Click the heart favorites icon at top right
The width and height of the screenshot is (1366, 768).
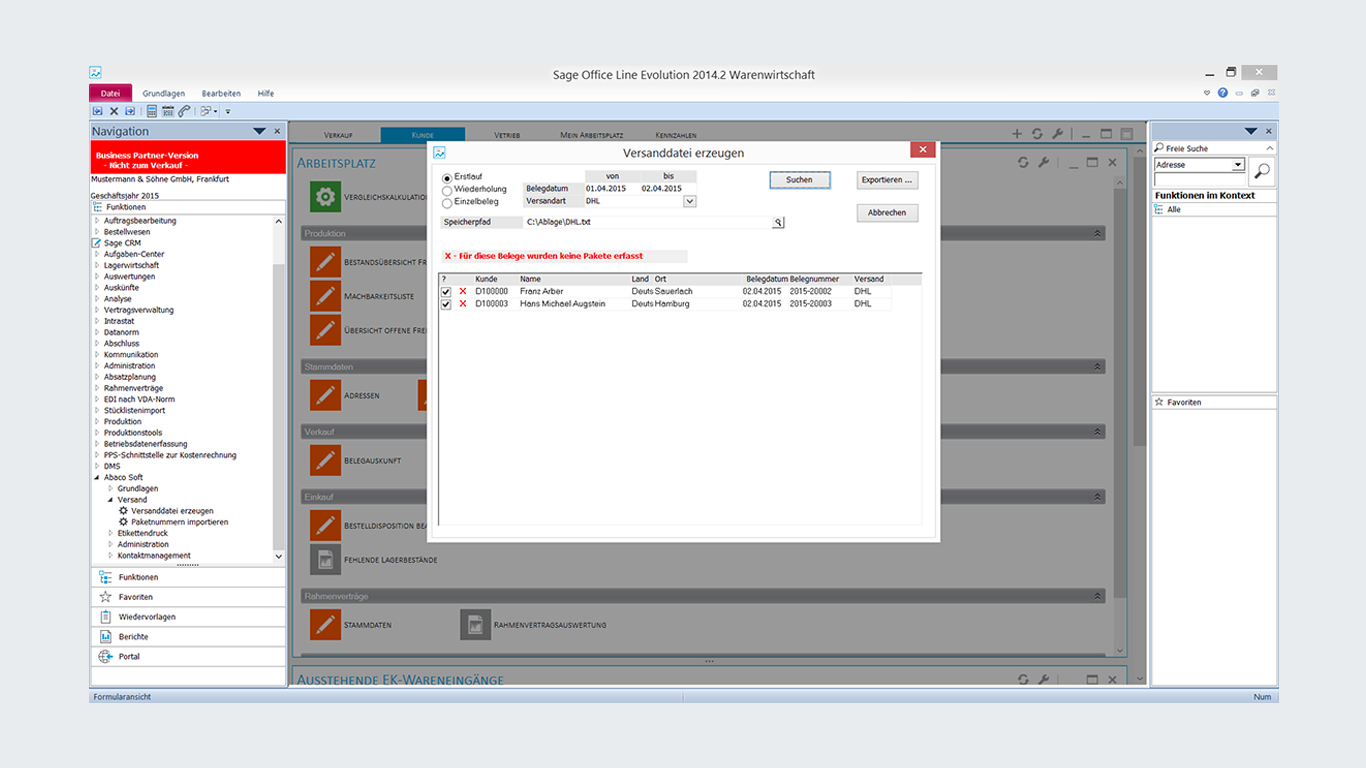click(x=1207, y=93)
